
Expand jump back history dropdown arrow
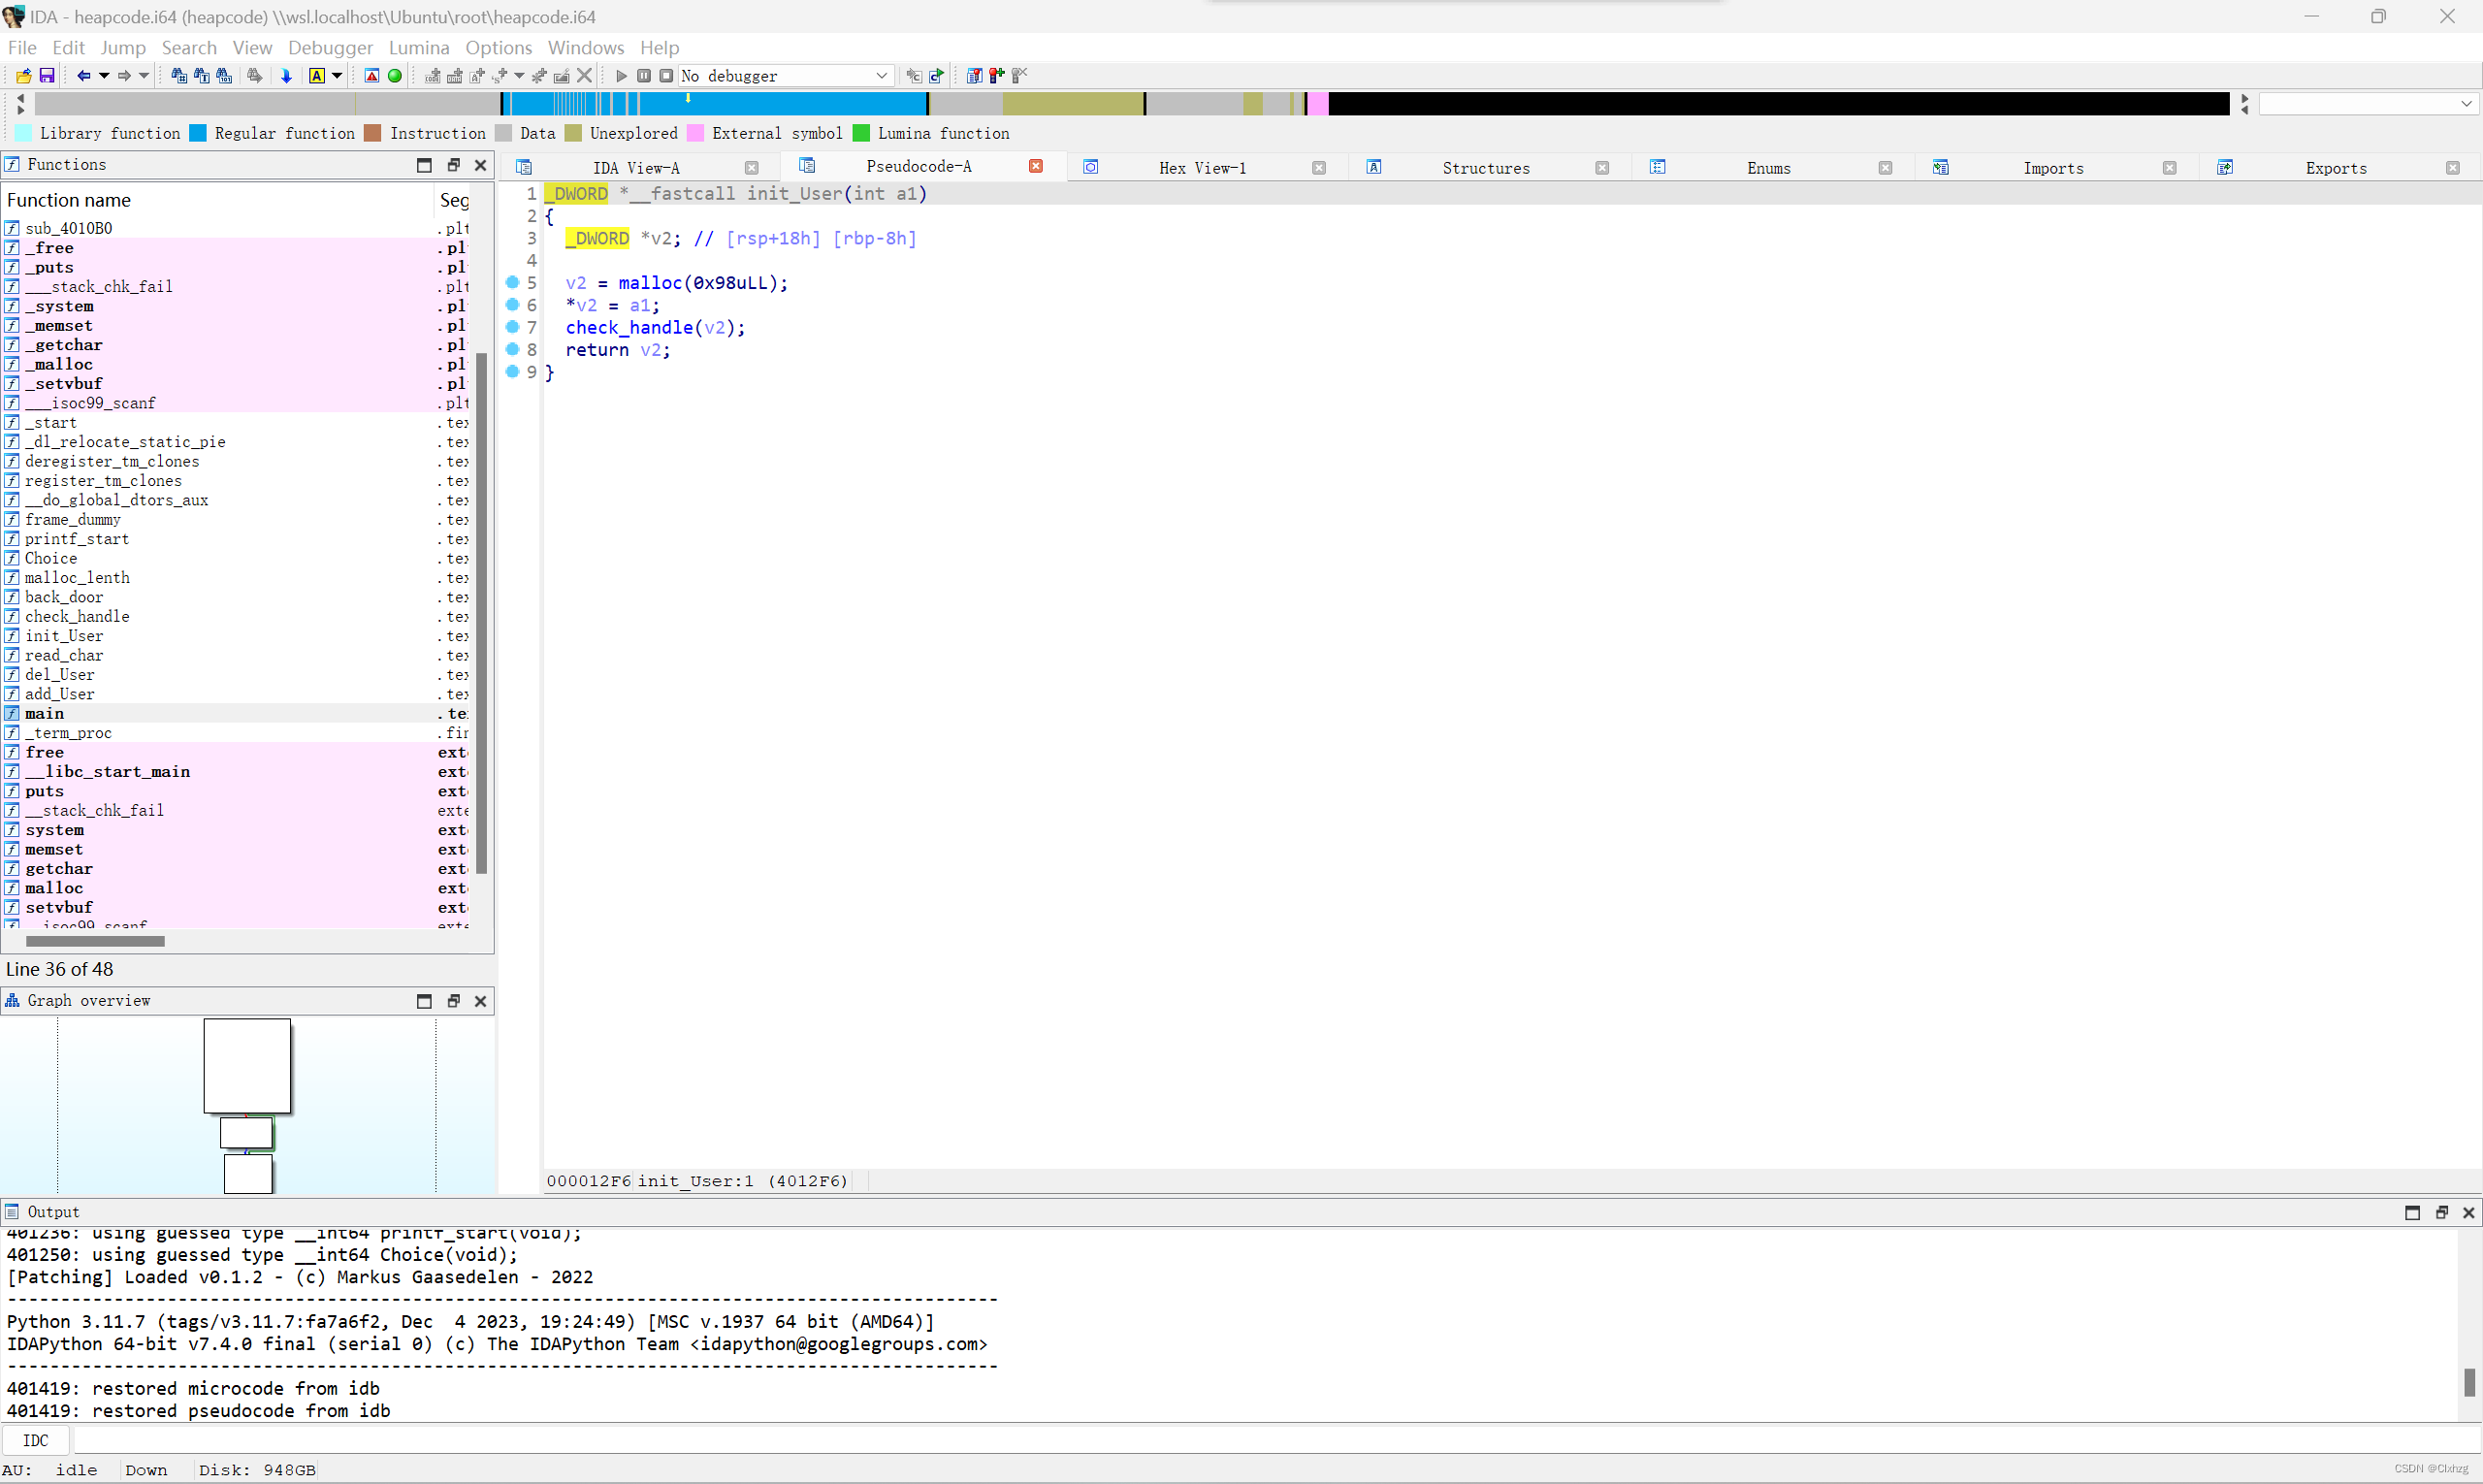coord(104,76)
